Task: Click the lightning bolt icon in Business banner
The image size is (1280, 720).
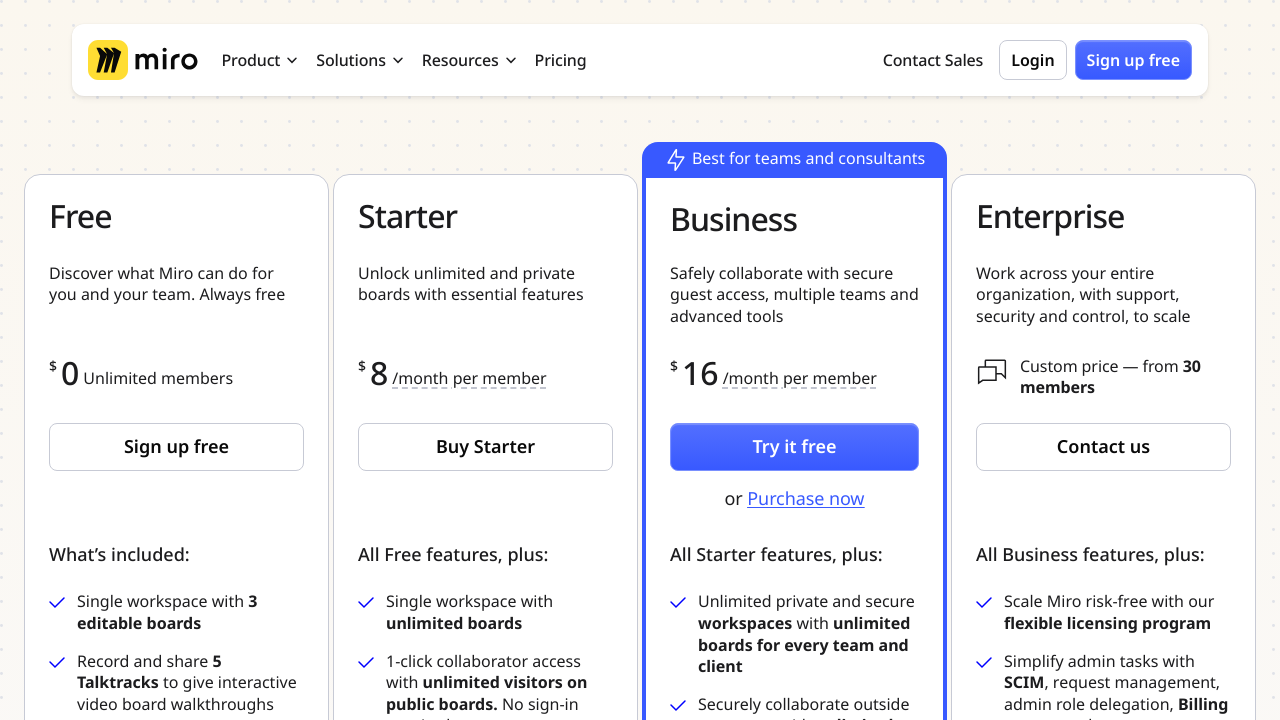Action: 676,160
